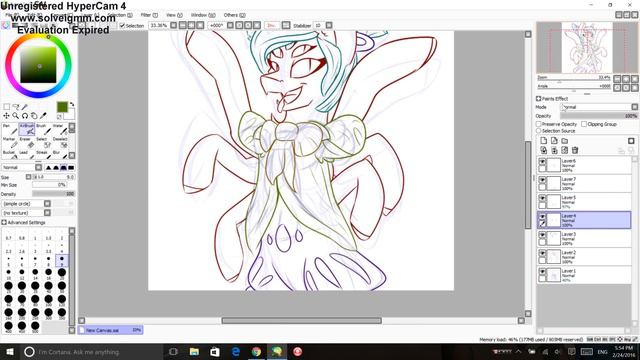640x360 pixels.
Task: Create a new normal layer
Action: coord(543,141)
